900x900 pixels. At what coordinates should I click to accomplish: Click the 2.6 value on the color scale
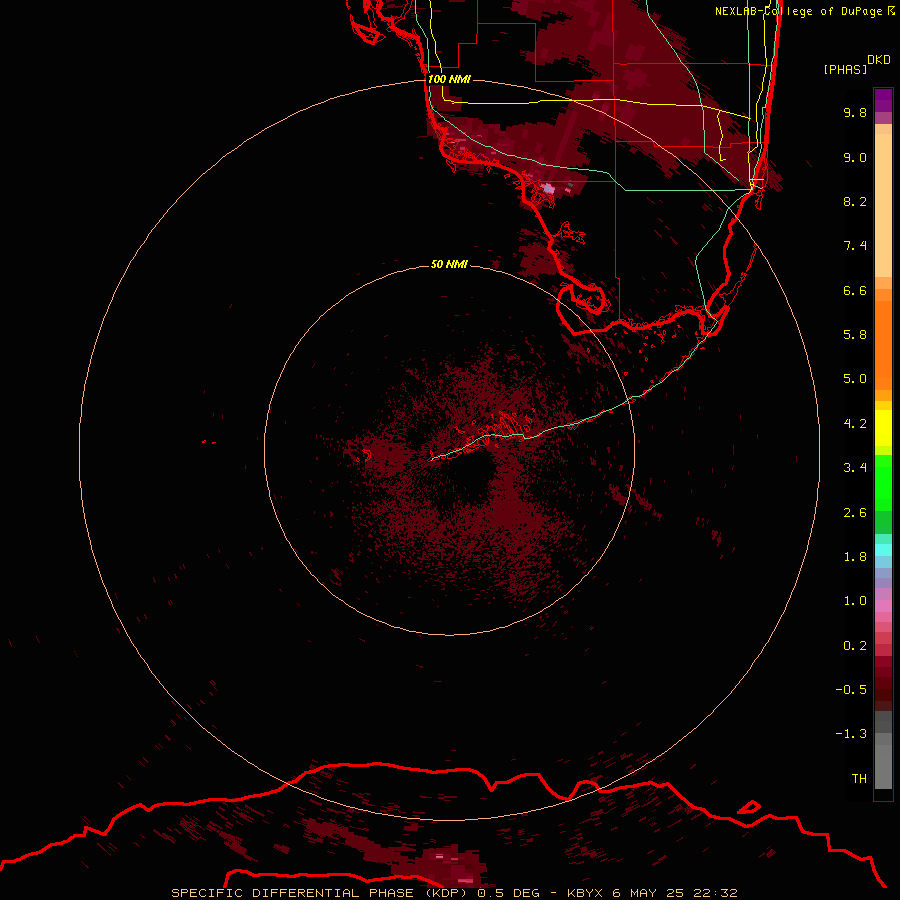pyautogui.click(x=855, y=513)
